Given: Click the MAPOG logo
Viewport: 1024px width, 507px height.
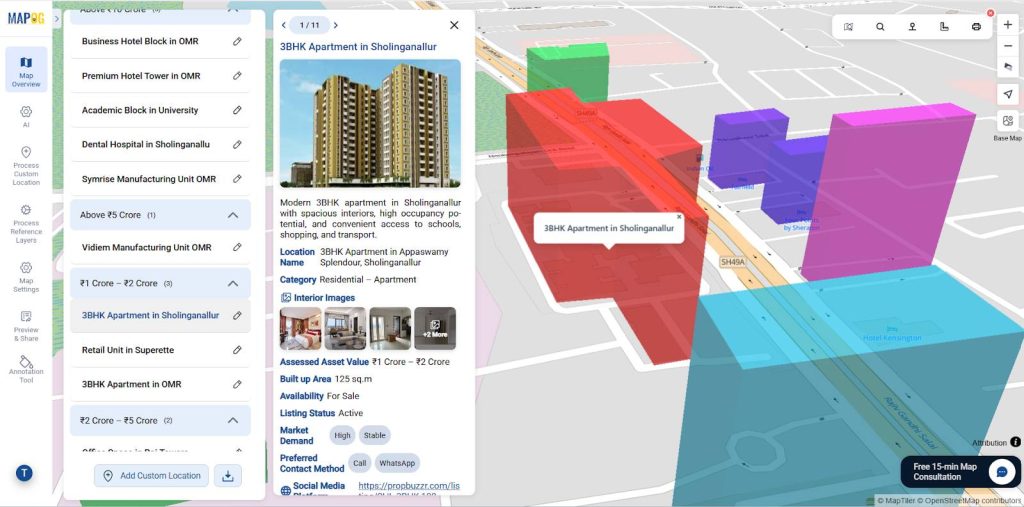Looking at the screenshot, I should (x=26, y=18).
